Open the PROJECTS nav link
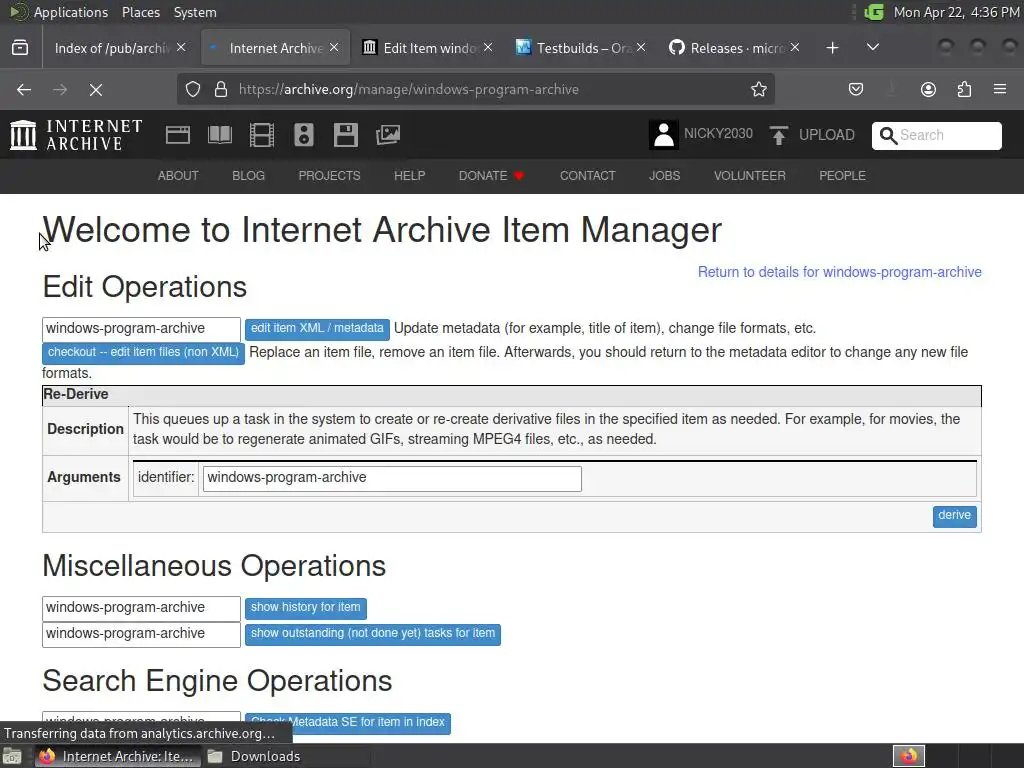Screen dimensions: 1024x768 click(x=329, y=176)
